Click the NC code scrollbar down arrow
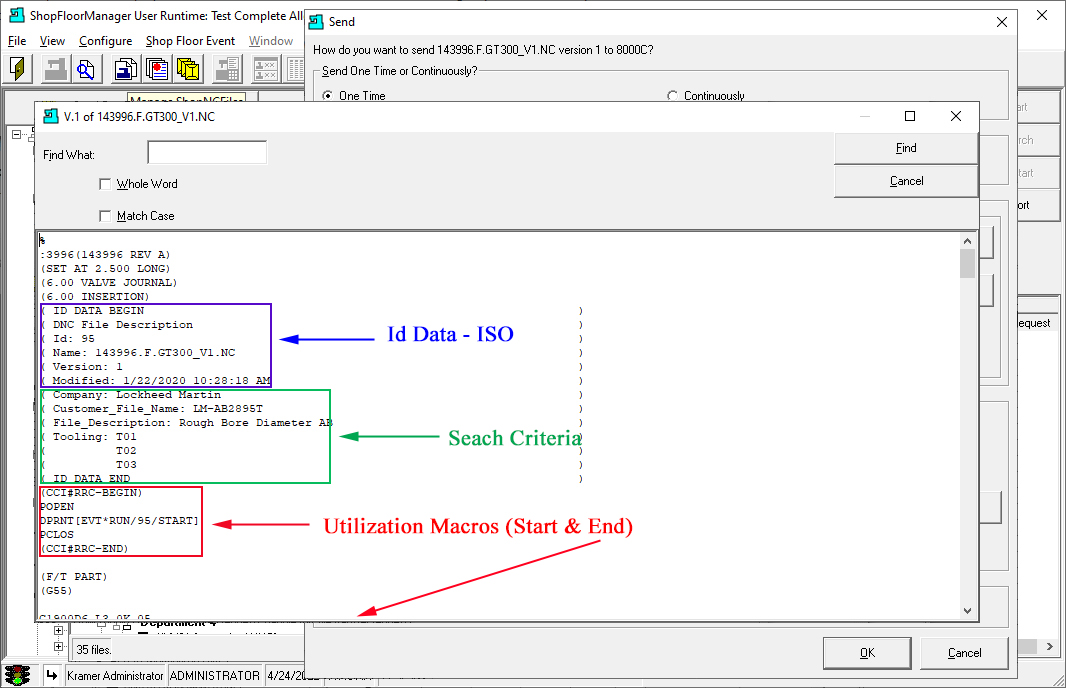The width and height of the screenshot is (1066, 688). (x=967, y=610)
